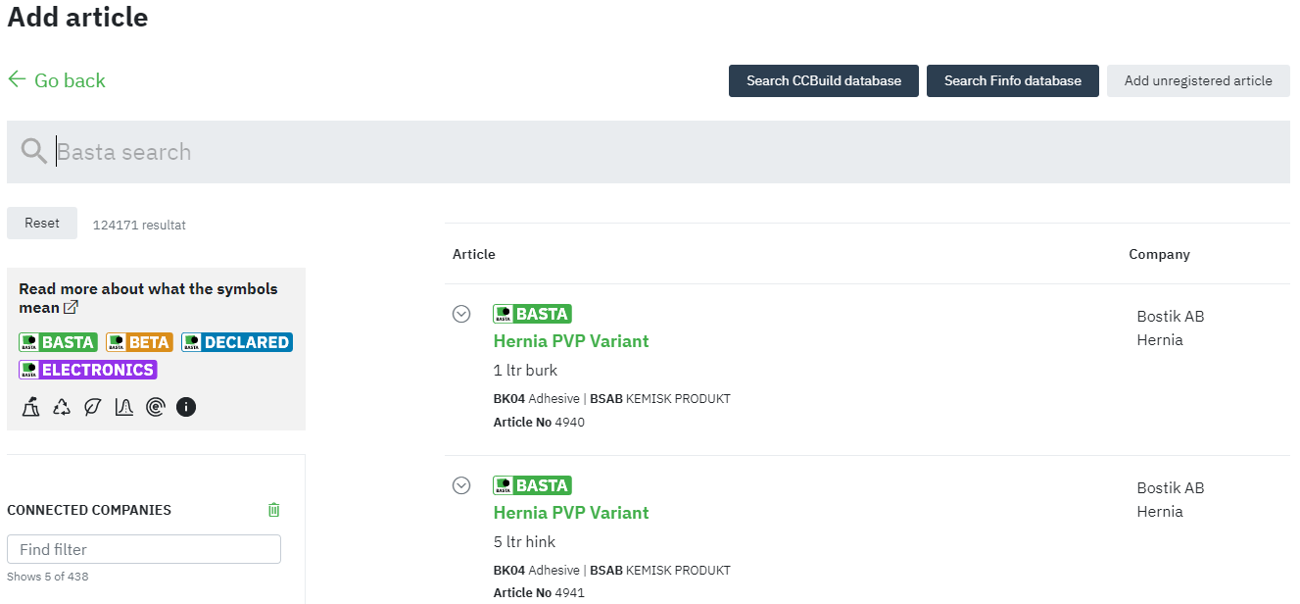Viewport: 1300px width, 604px height.
Task: Open Search CCBuild database
Action: (823, 81)
